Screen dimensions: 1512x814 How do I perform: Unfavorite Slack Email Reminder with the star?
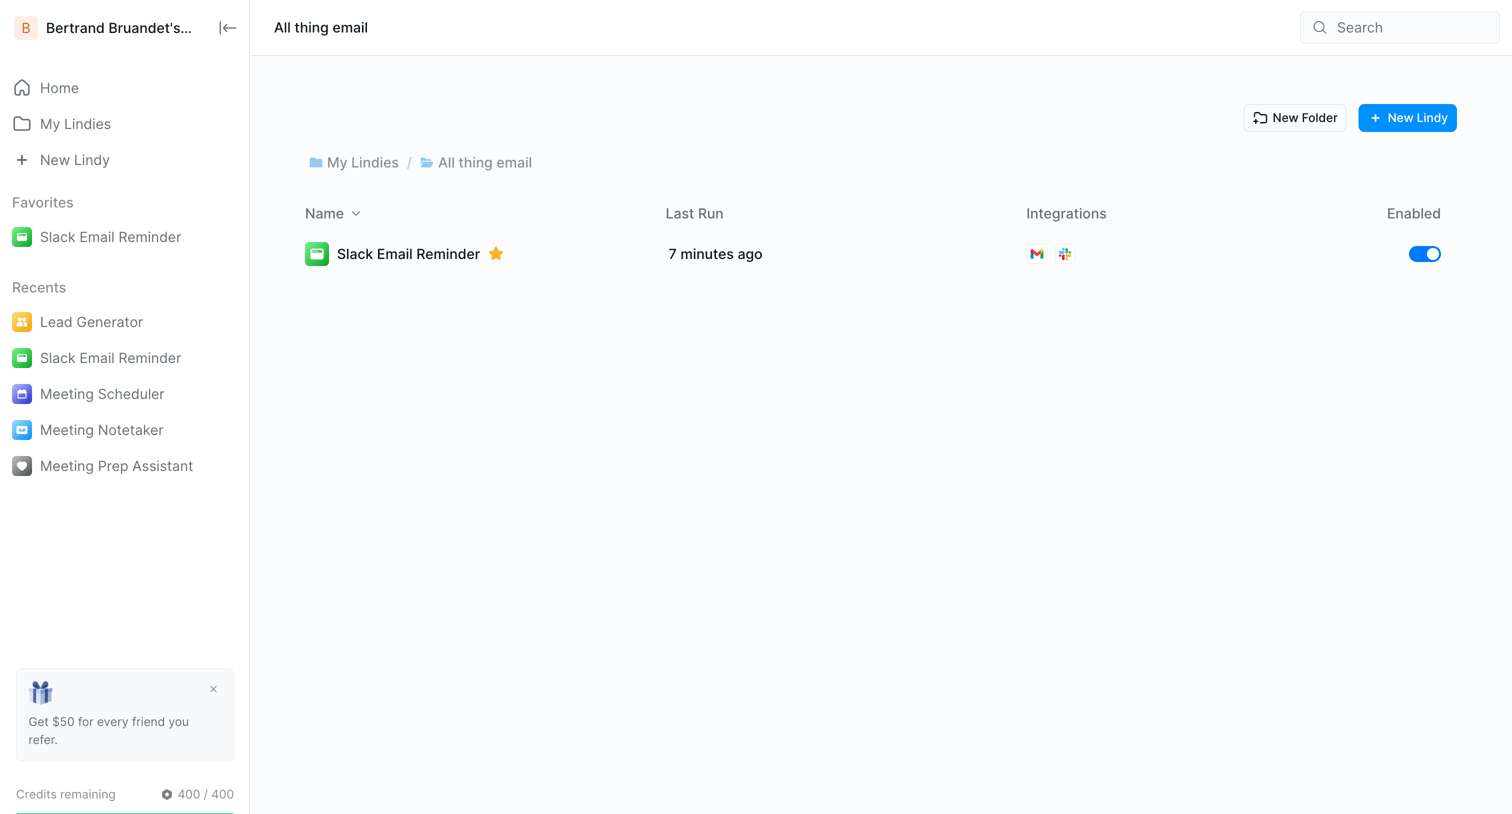(496, 254)
